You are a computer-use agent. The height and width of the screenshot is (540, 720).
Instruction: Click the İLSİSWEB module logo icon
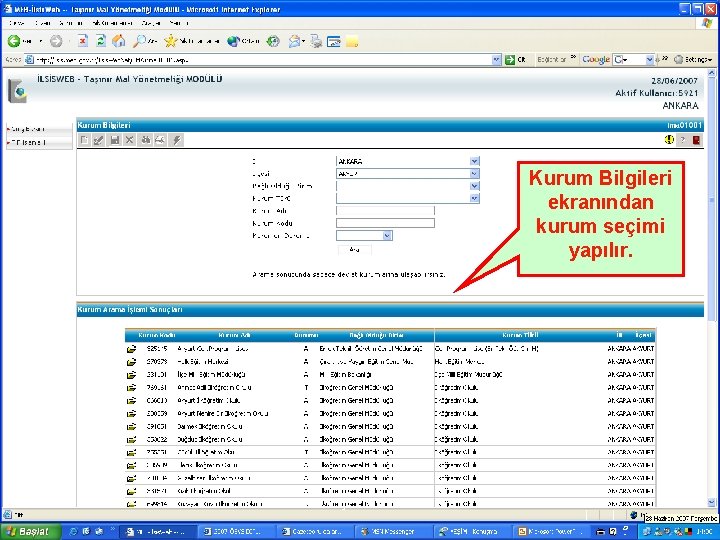pyautogui.click(x=17, y=91)
